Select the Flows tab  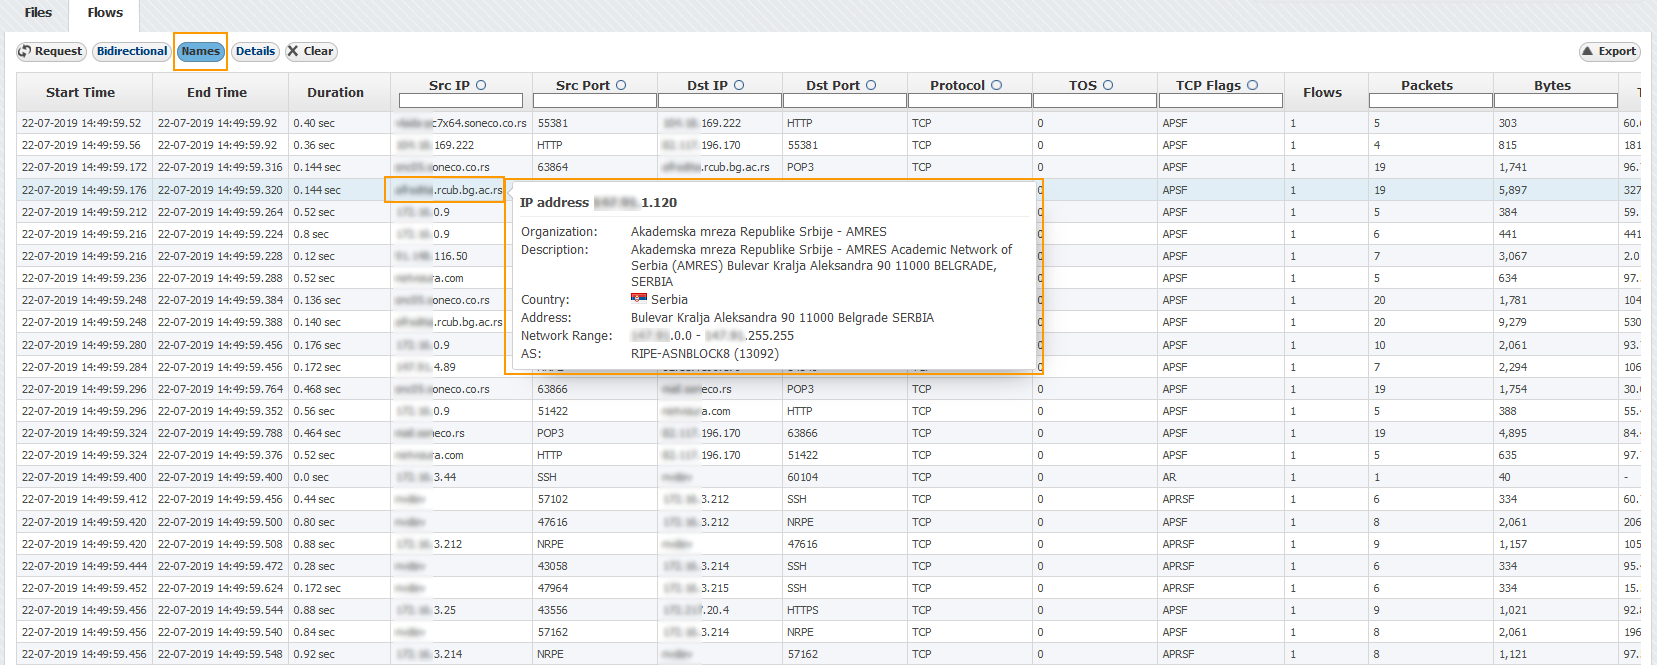click(105, 13)
